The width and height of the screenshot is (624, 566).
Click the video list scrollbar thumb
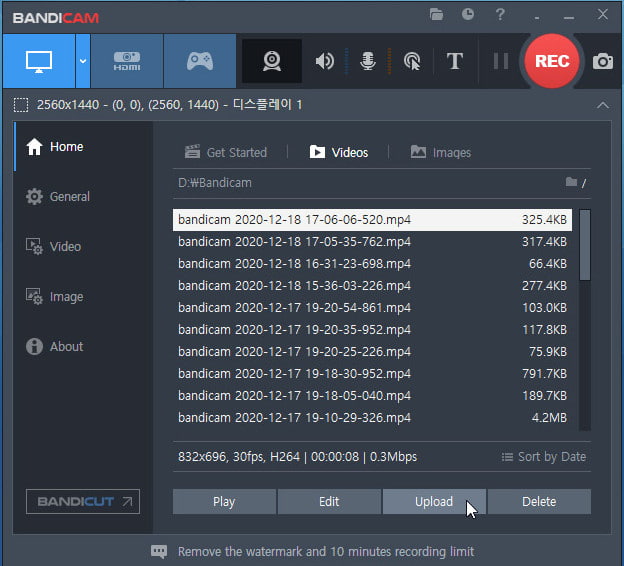coord(585,245)
